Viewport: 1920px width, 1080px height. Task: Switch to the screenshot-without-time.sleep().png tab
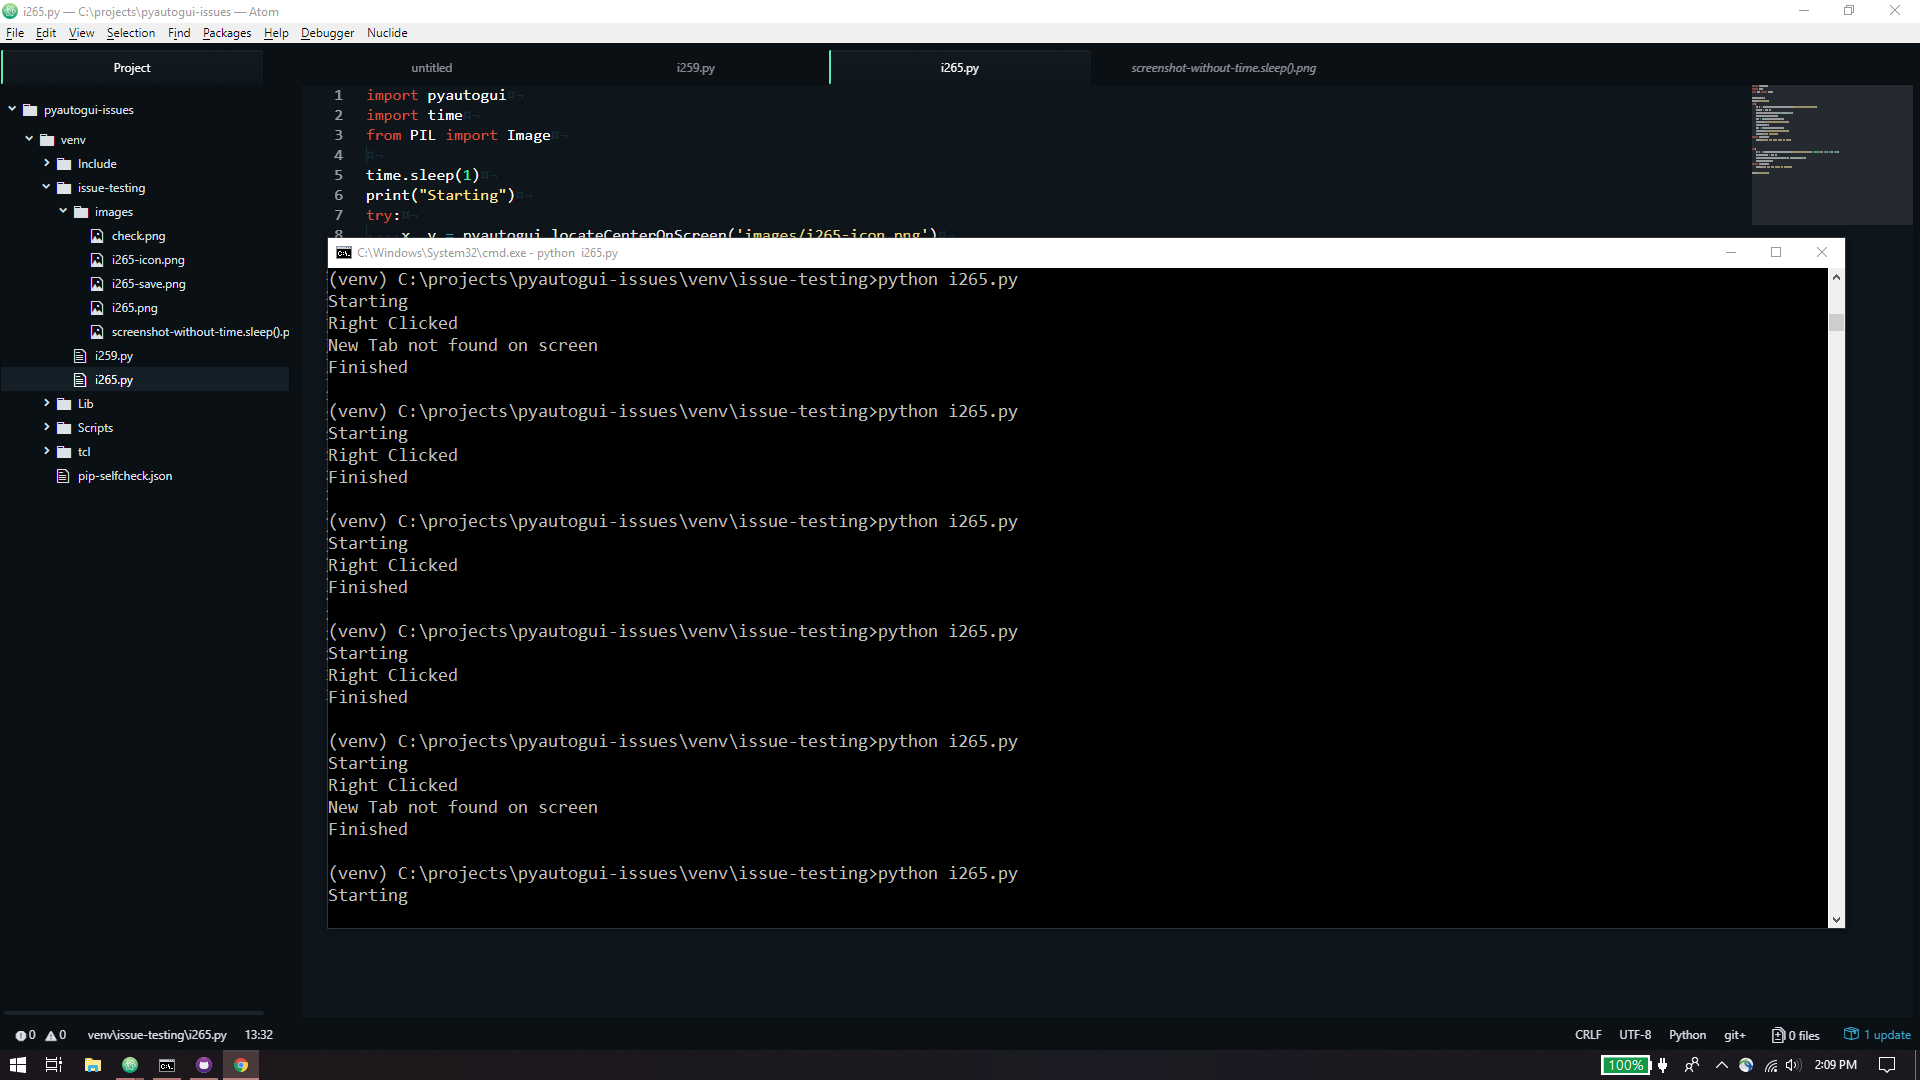[x=1222, y=67]
